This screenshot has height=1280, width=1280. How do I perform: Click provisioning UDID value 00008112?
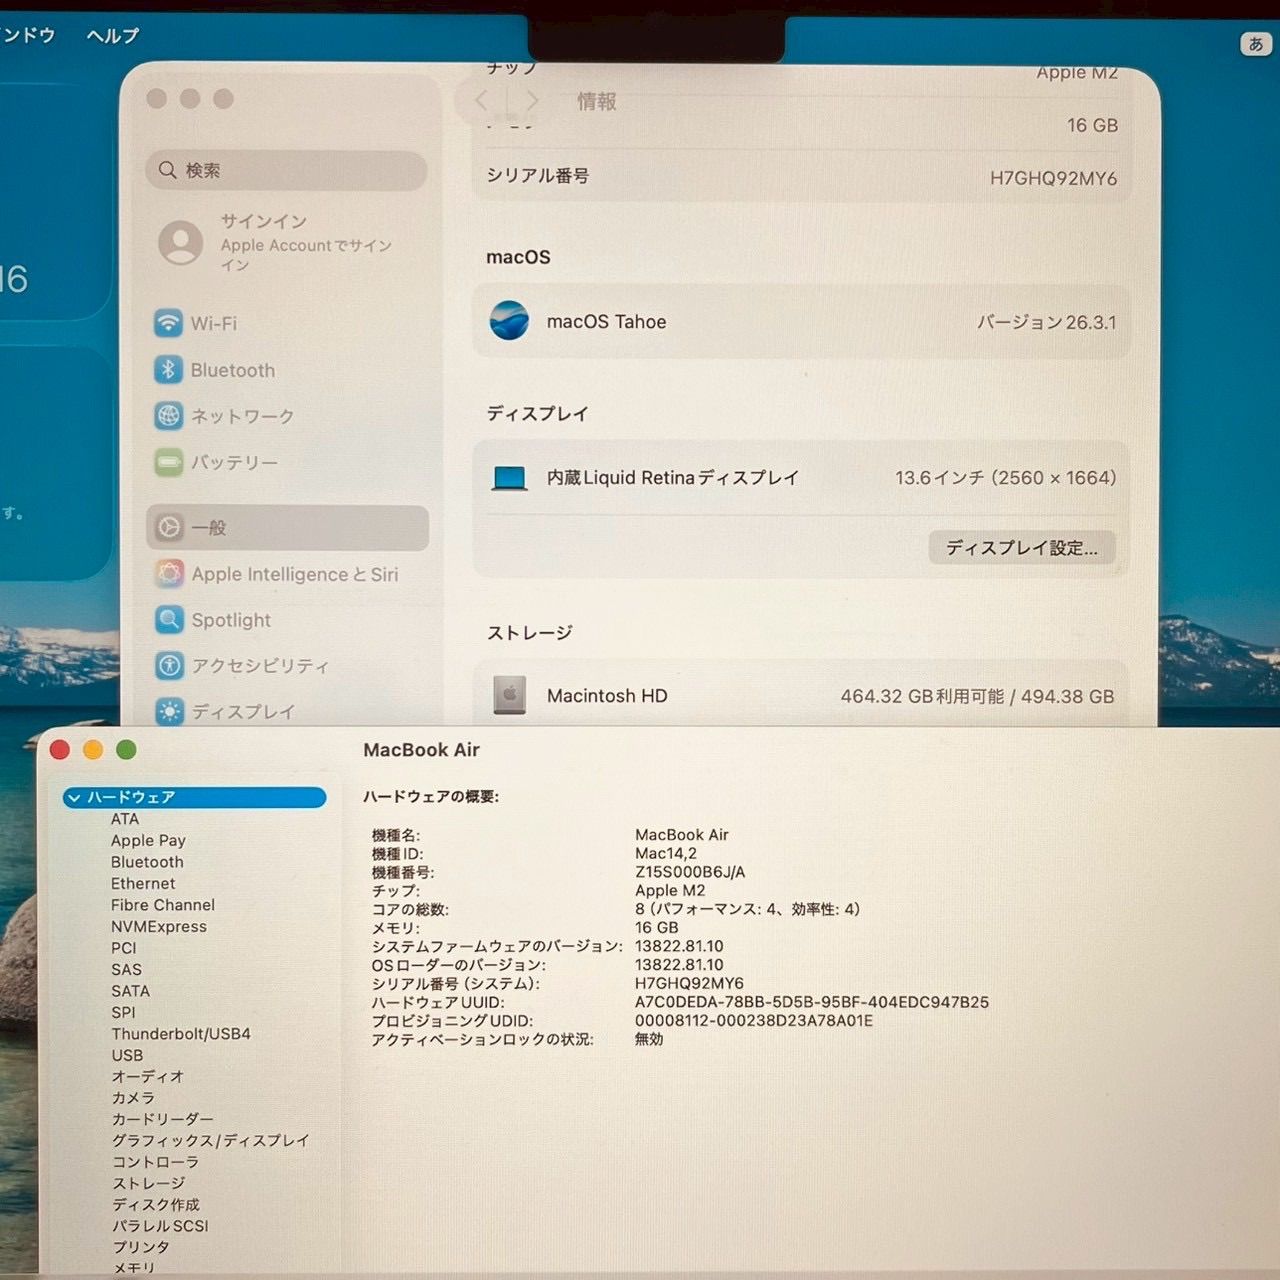[x=754, y=1021]
